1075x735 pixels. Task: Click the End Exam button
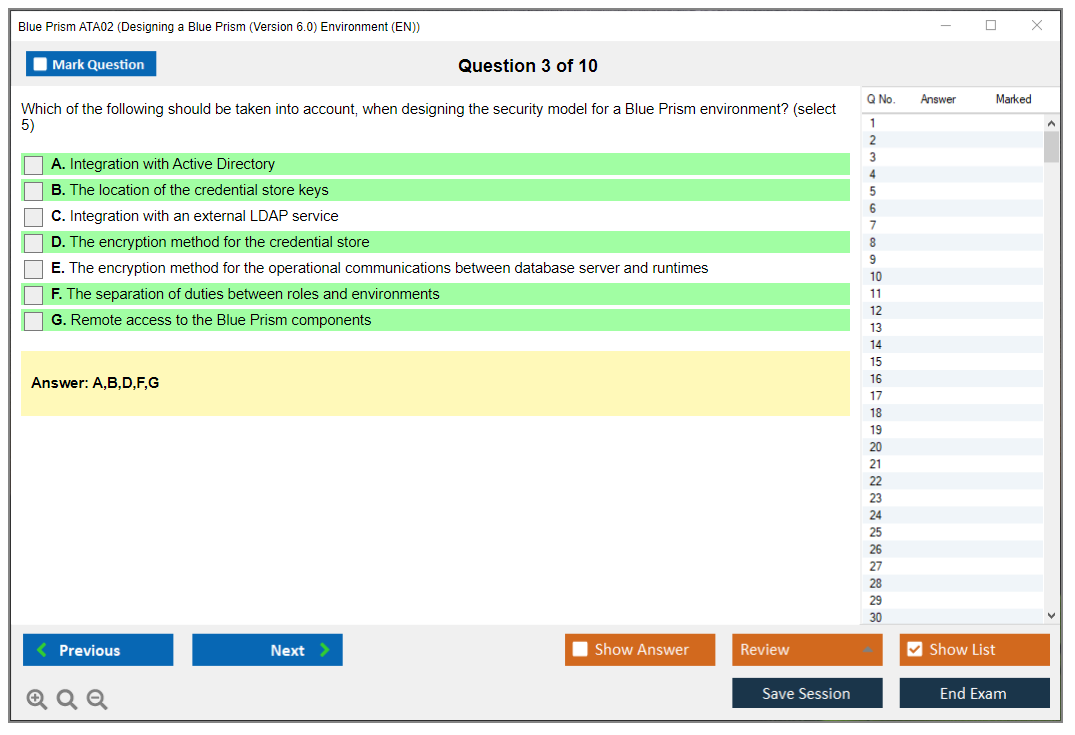click(974, 693)
